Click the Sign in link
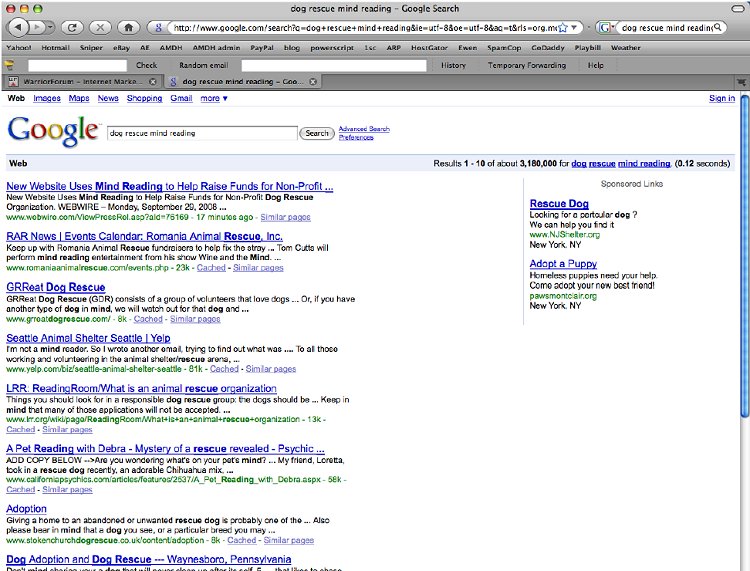This screenshot has width=750, height=571. [x=722, y=98]
